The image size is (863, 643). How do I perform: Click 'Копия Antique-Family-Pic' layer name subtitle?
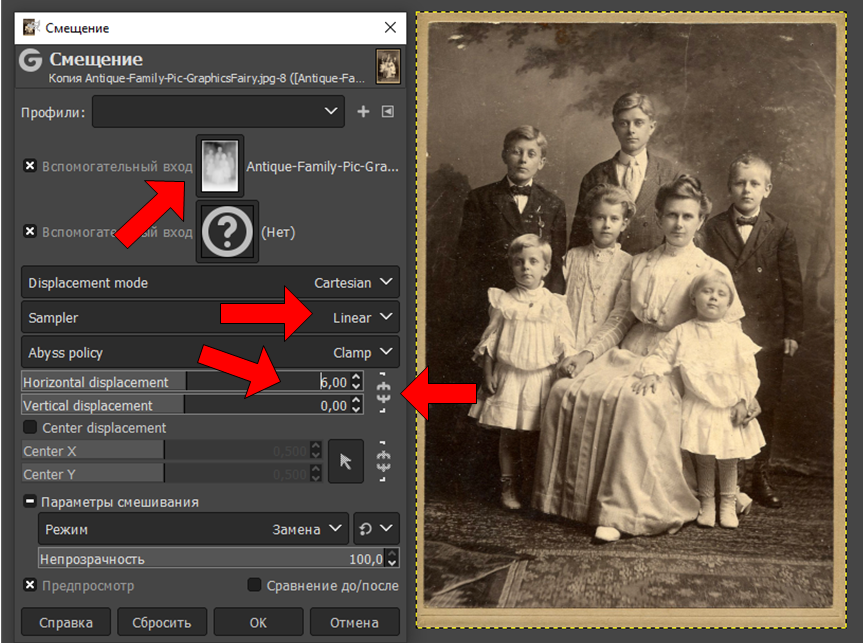pos(206,78)
